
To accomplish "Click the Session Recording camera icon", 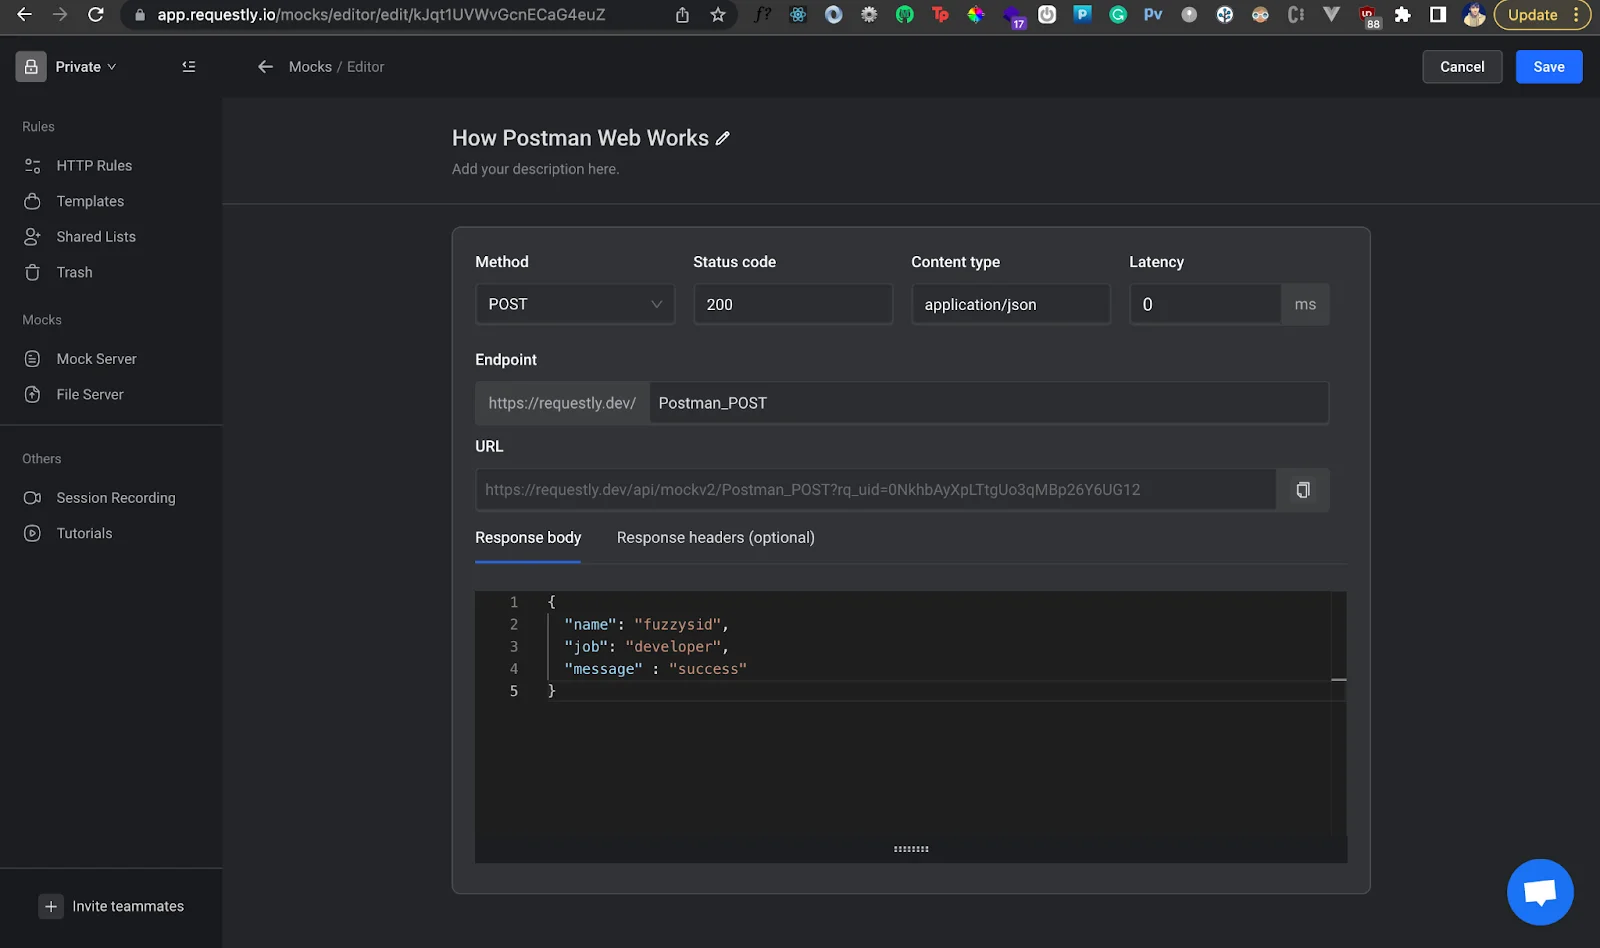I will click(32, 498).
